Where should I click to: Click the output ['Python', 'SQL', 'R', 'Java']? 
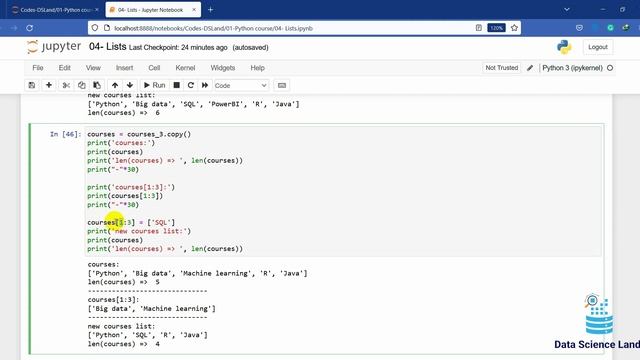pyautogui.click(x=147, y=335)
